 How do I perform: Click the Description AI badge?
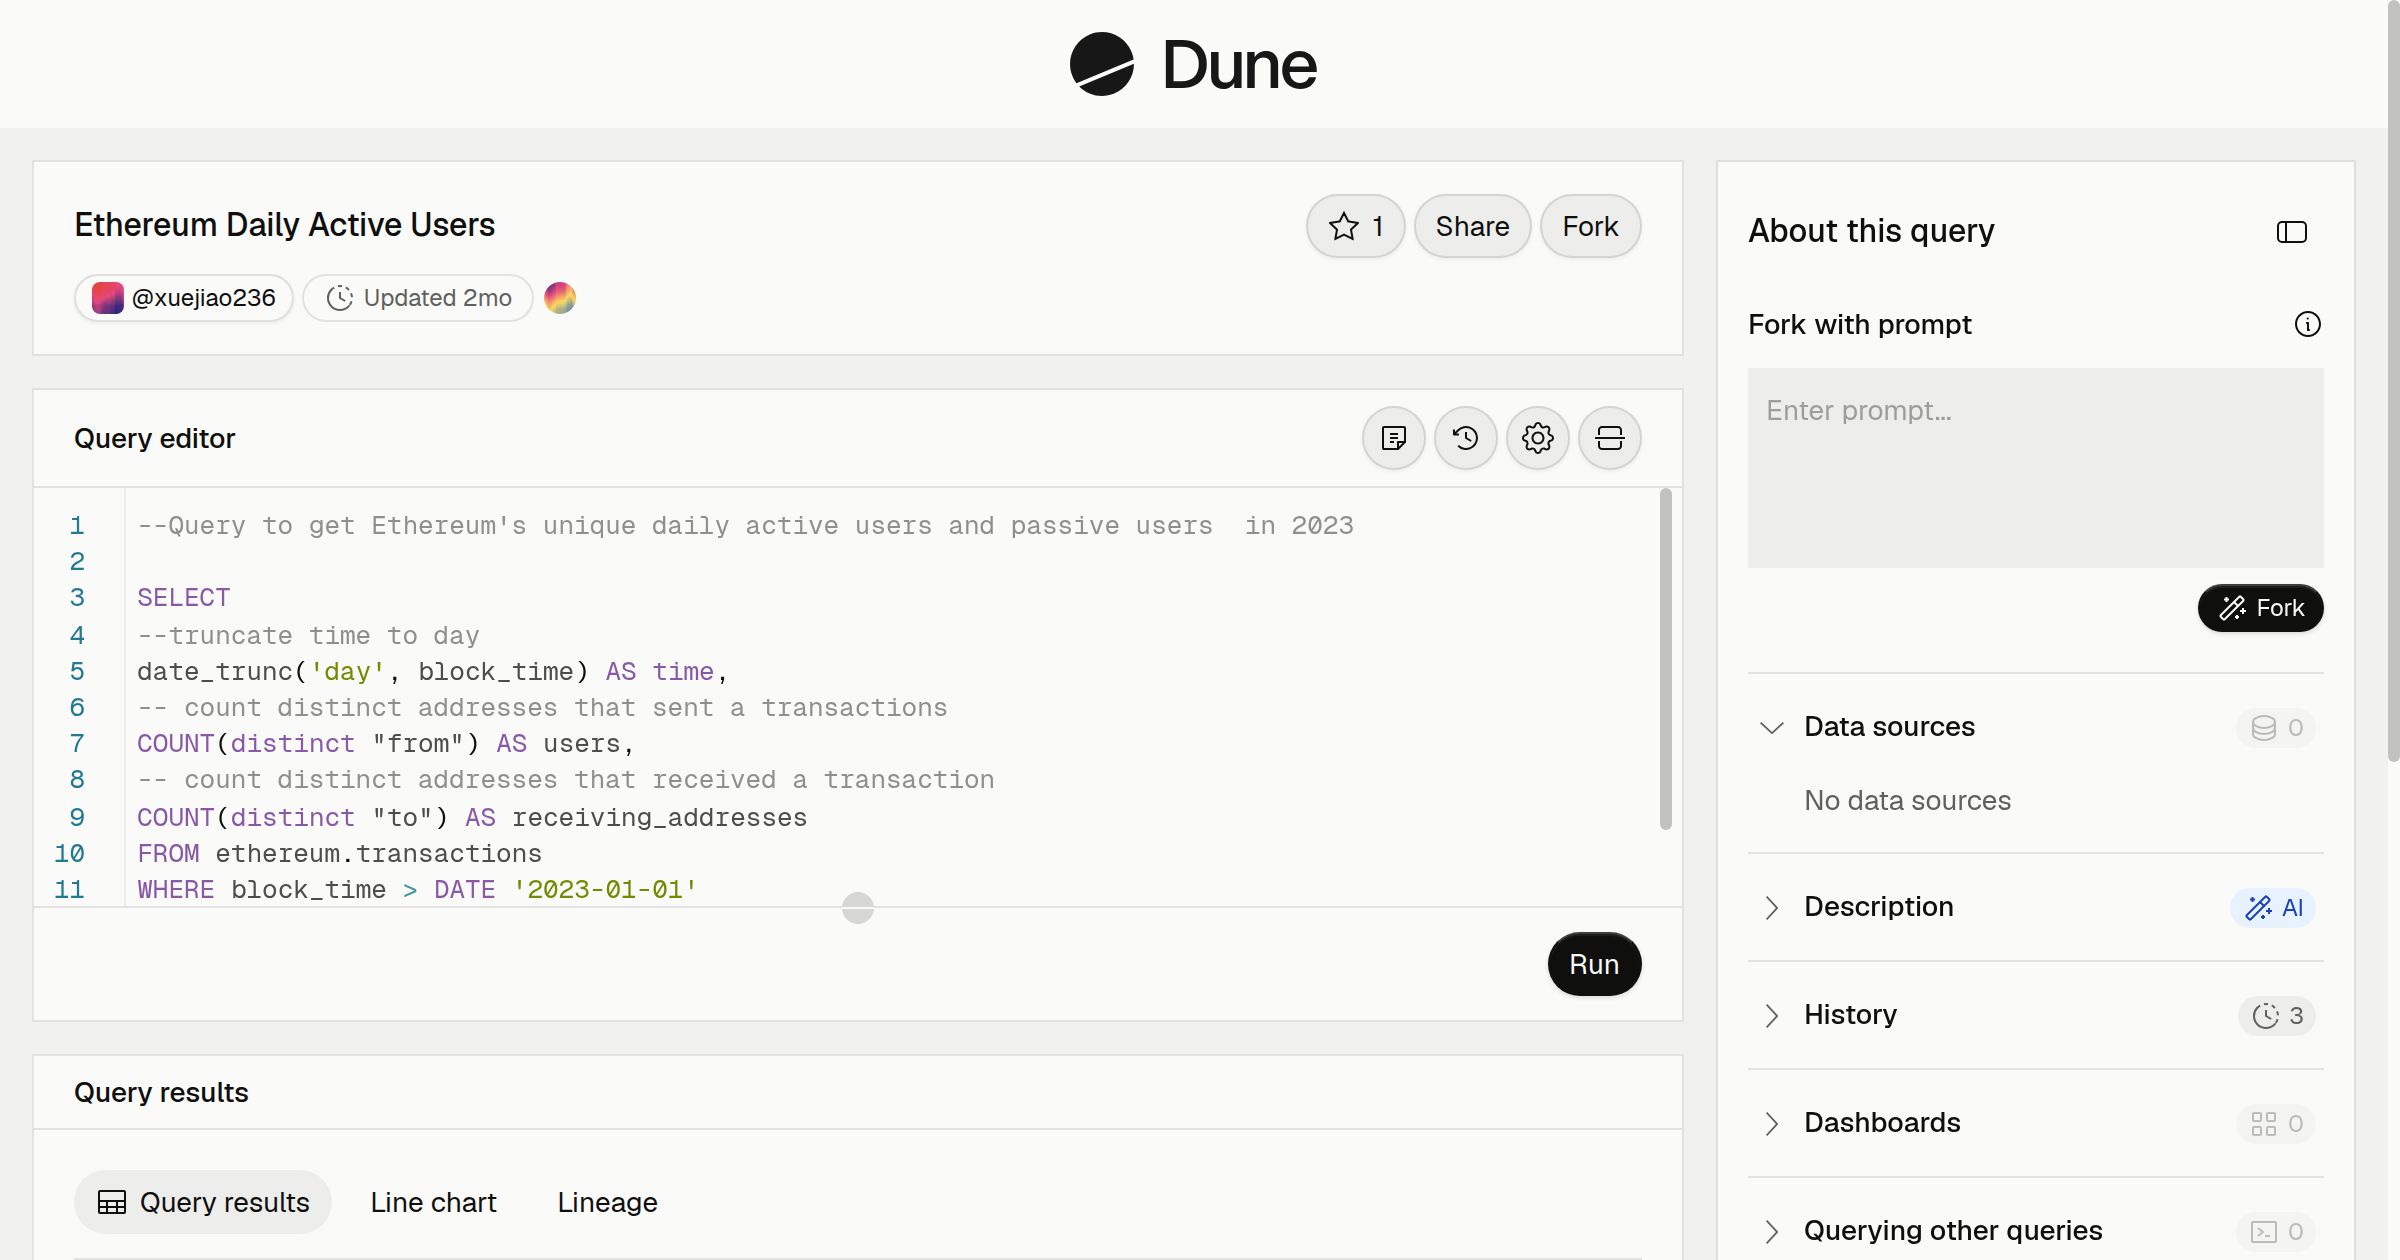click(2273, 907)
